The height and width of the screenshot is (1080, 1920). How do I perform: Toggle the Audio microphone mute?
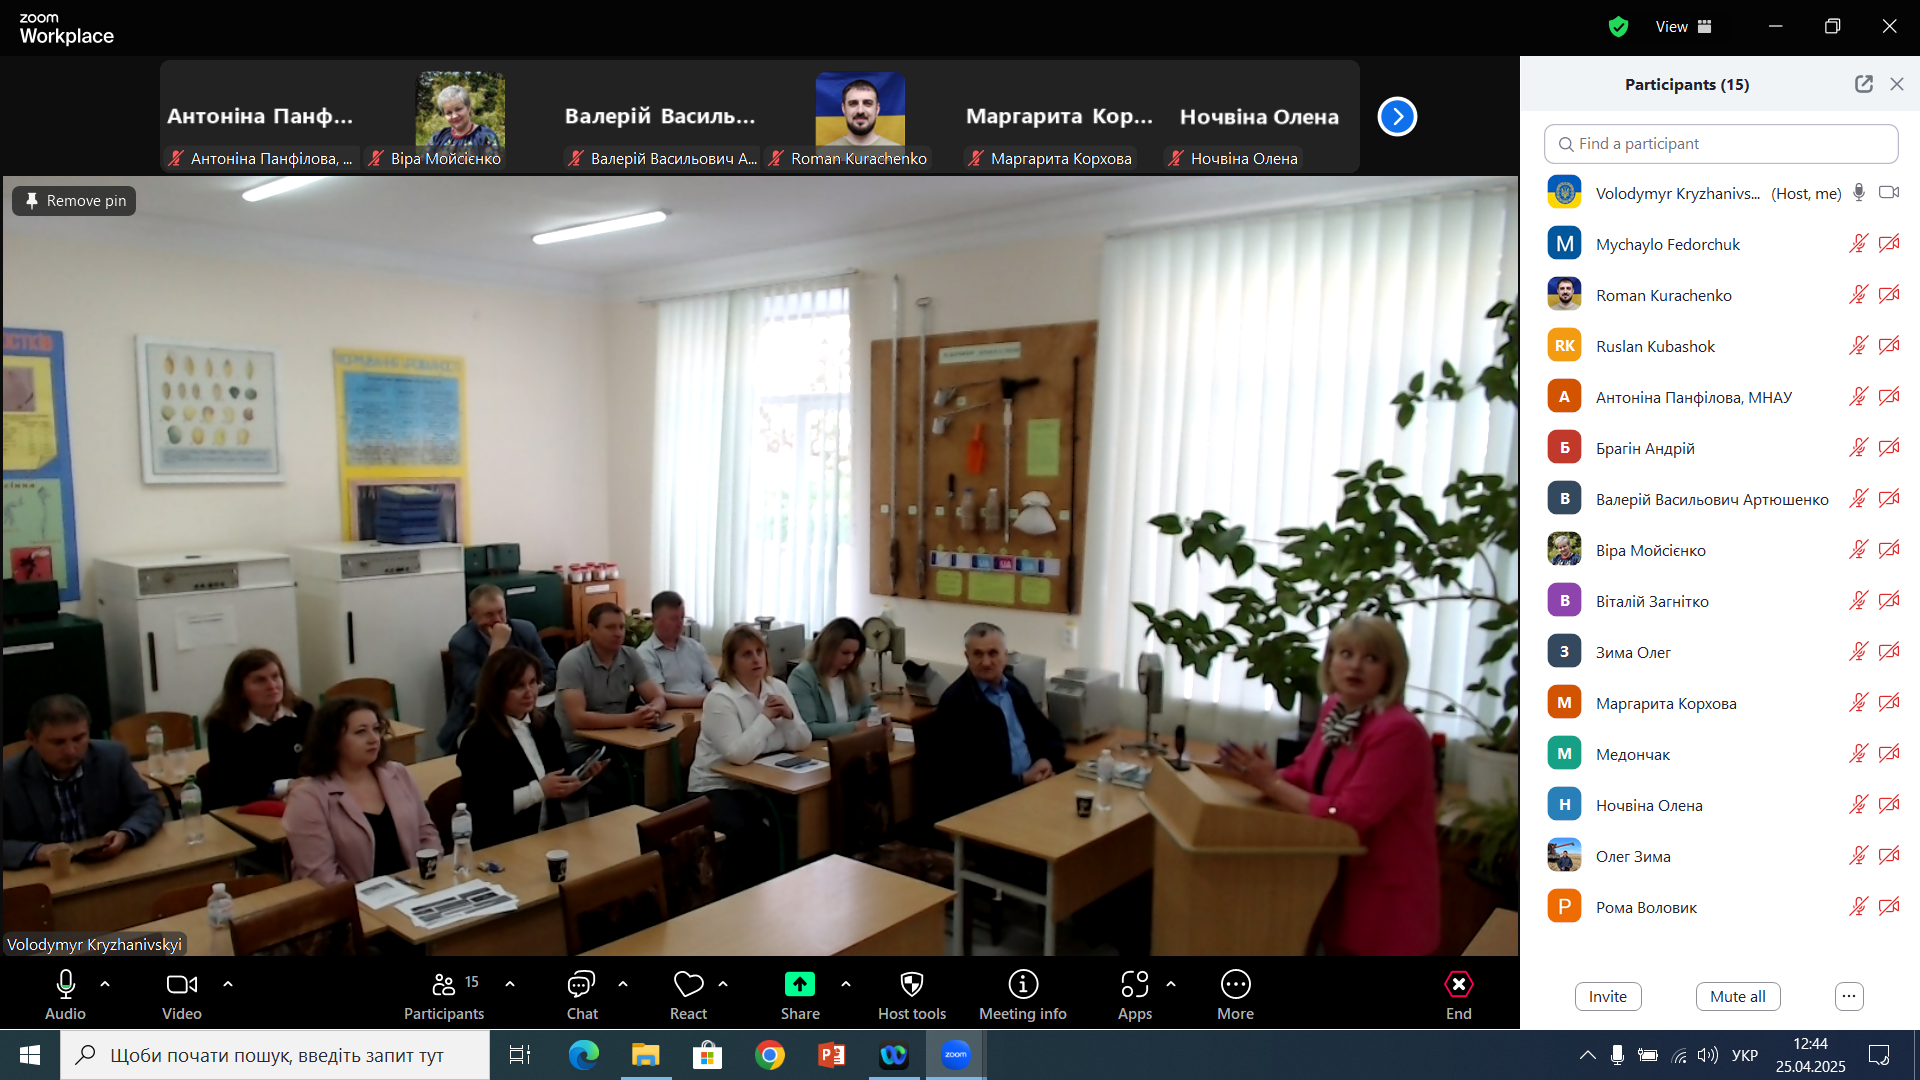pos(65,985)
